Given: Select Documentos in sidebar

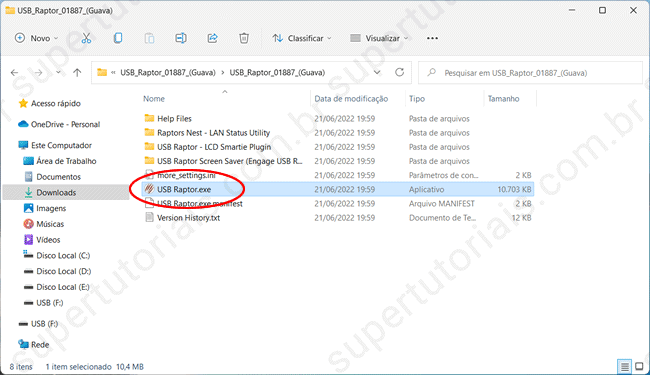Looking at the screenshot, I should pyautogui.click(x=58, y=177).
